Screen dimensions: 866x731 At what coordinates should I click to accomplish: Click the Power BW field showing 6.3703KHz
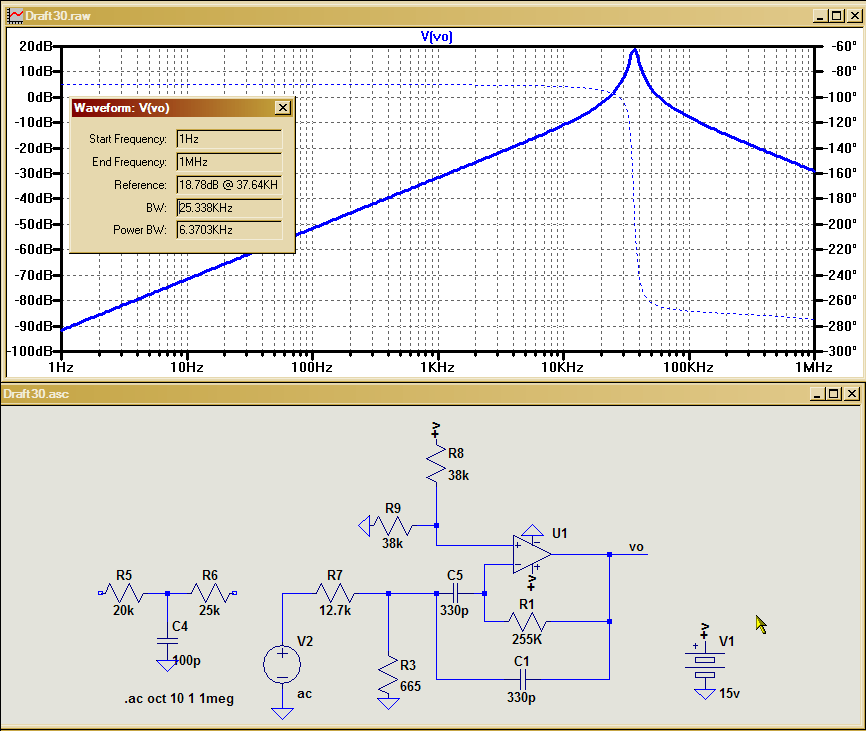[229, 230]
